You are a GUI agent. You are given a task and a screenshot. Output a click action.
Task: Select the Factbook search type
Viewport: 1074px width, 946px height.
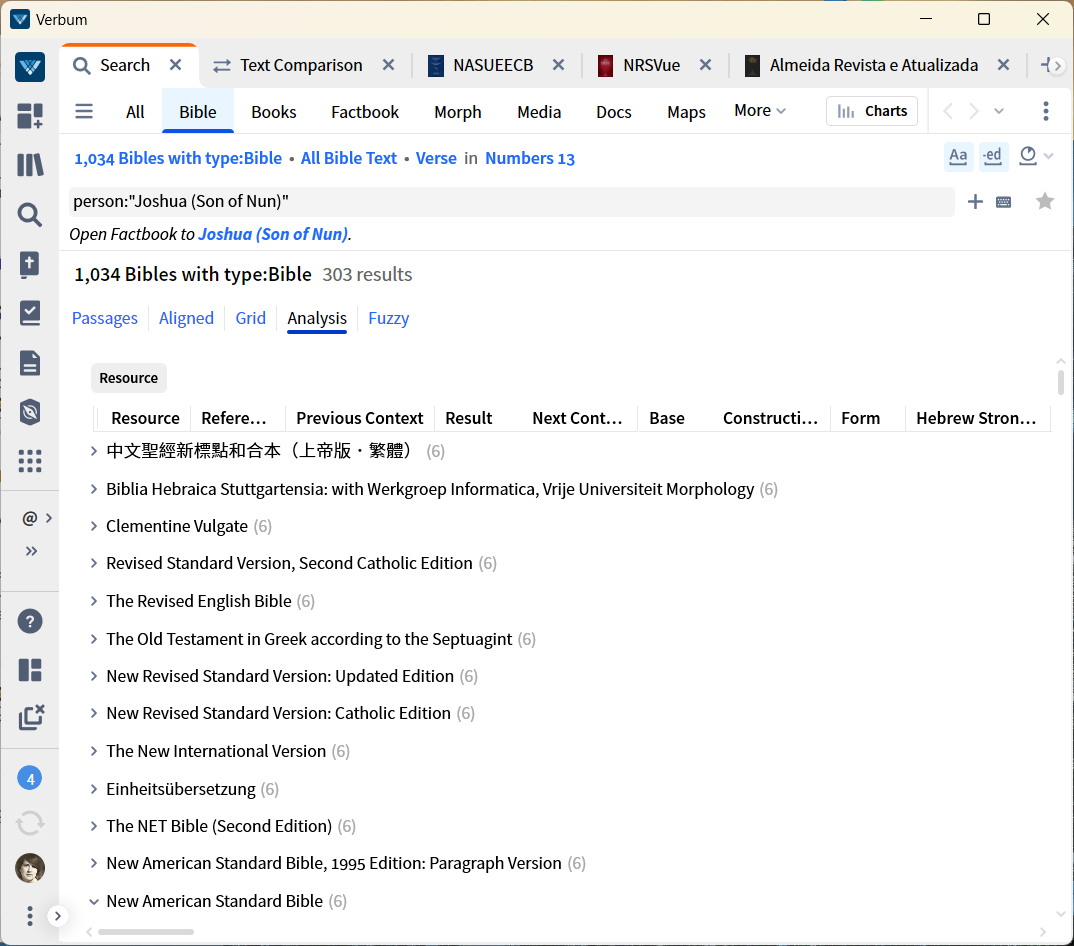(x=364, y=112)
